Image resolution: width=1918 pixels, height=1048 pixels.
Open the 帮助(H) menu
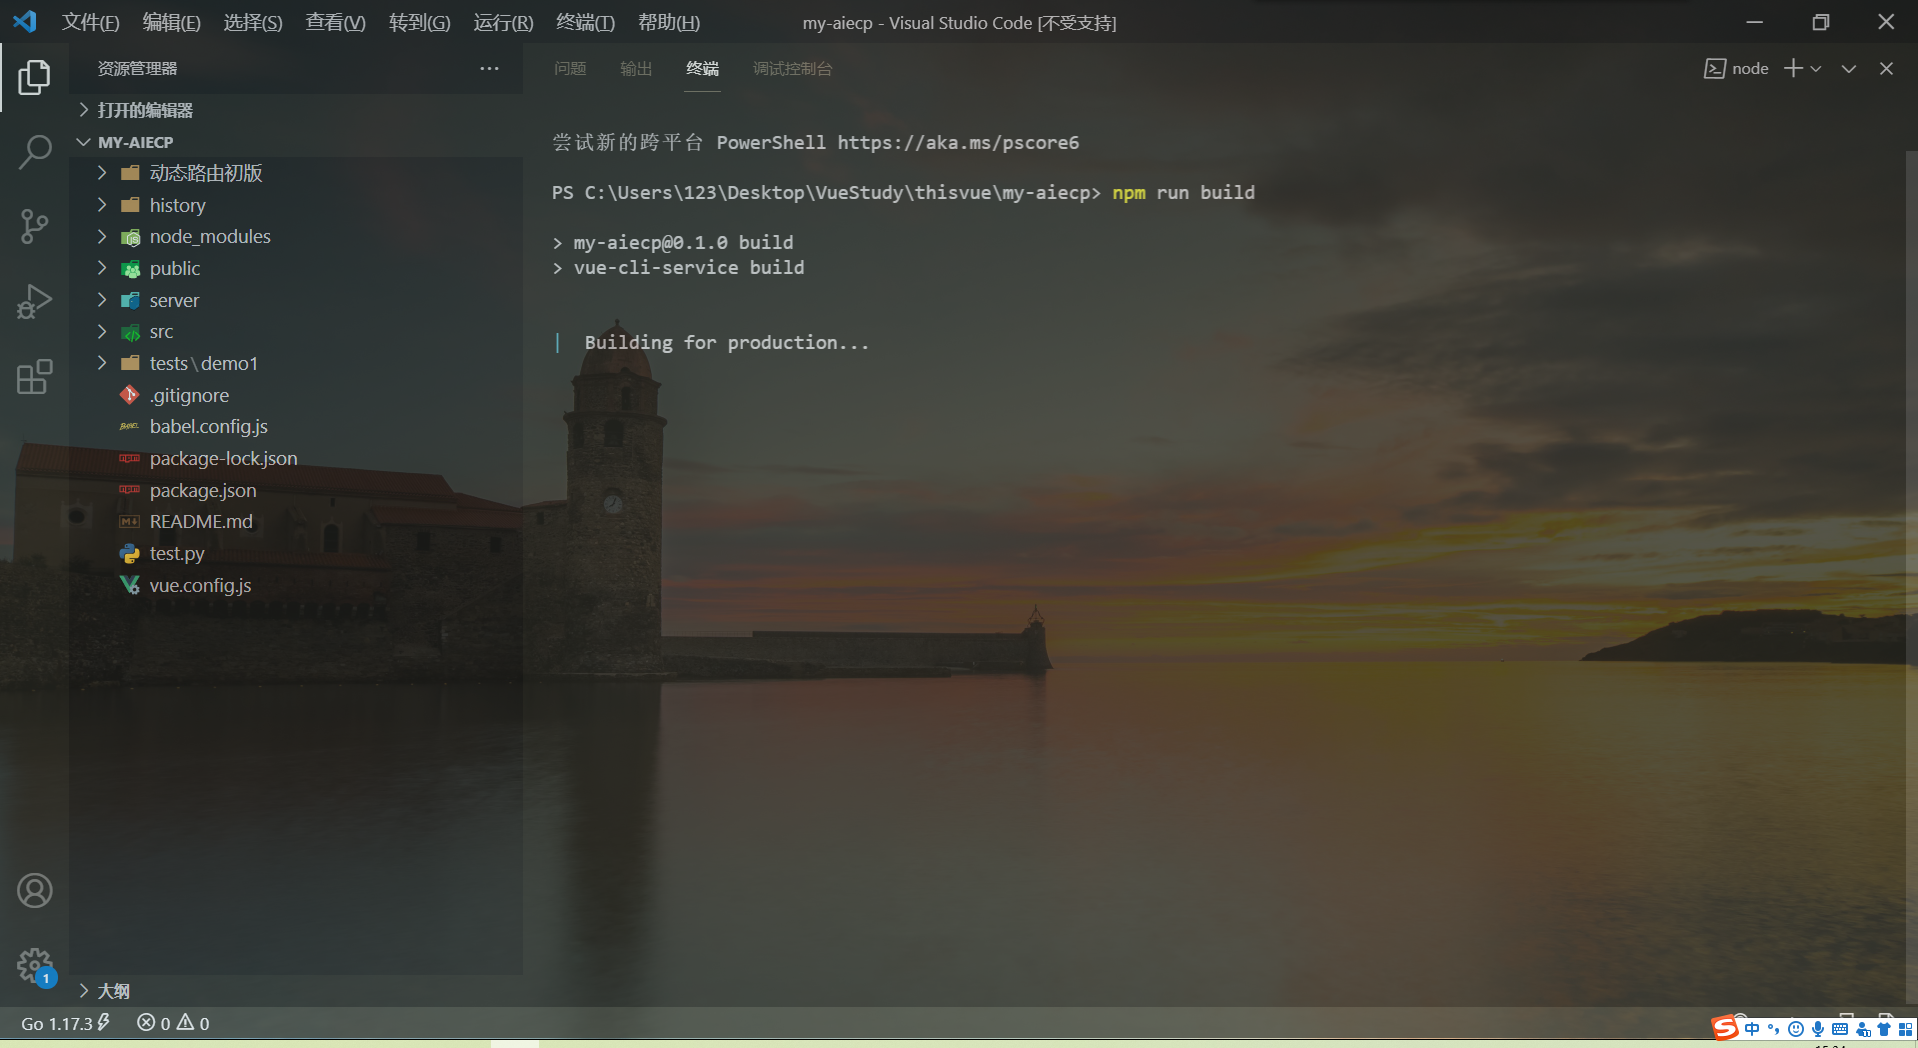coord(669,22)
